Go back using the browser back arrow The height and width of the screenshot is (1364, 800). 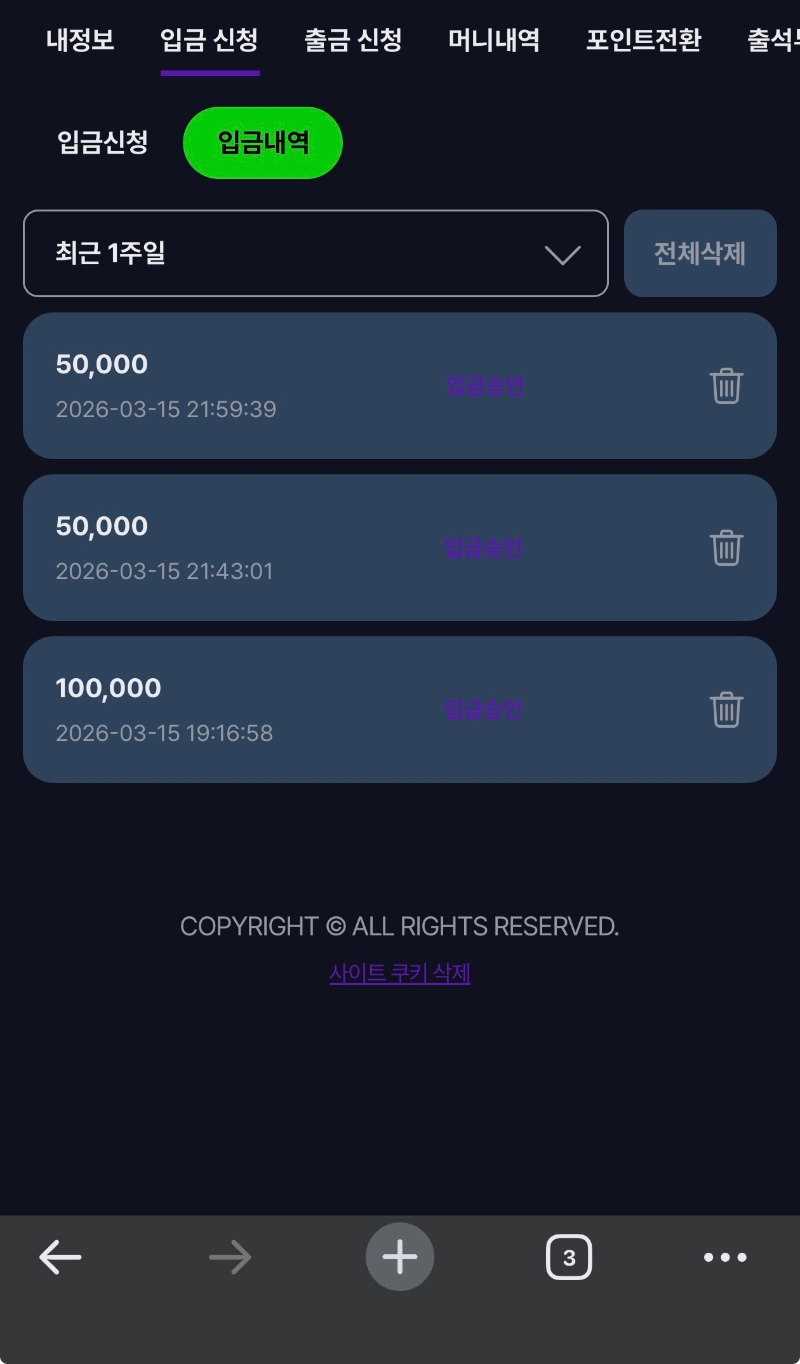pyautogui.click(x=60, y=1257)
